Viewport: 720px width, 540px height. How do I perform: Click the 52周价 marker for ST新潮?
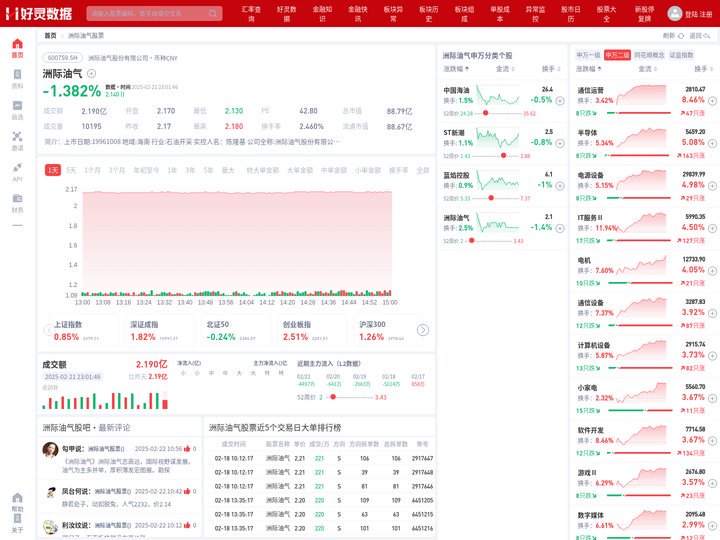pyautogui.click(x=503, y=156)
